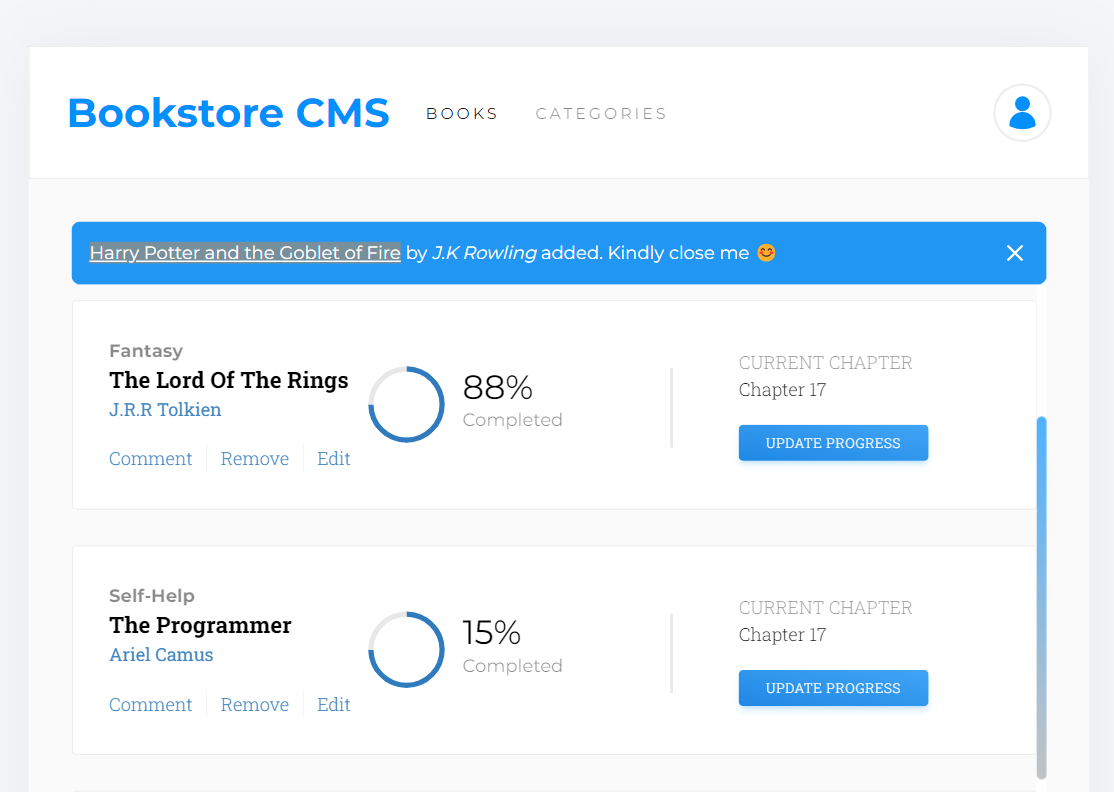This screenshot has height=792, width=1114.
Task: Comment on The Lord Of The Rings
Action: (x=150, y=458)
